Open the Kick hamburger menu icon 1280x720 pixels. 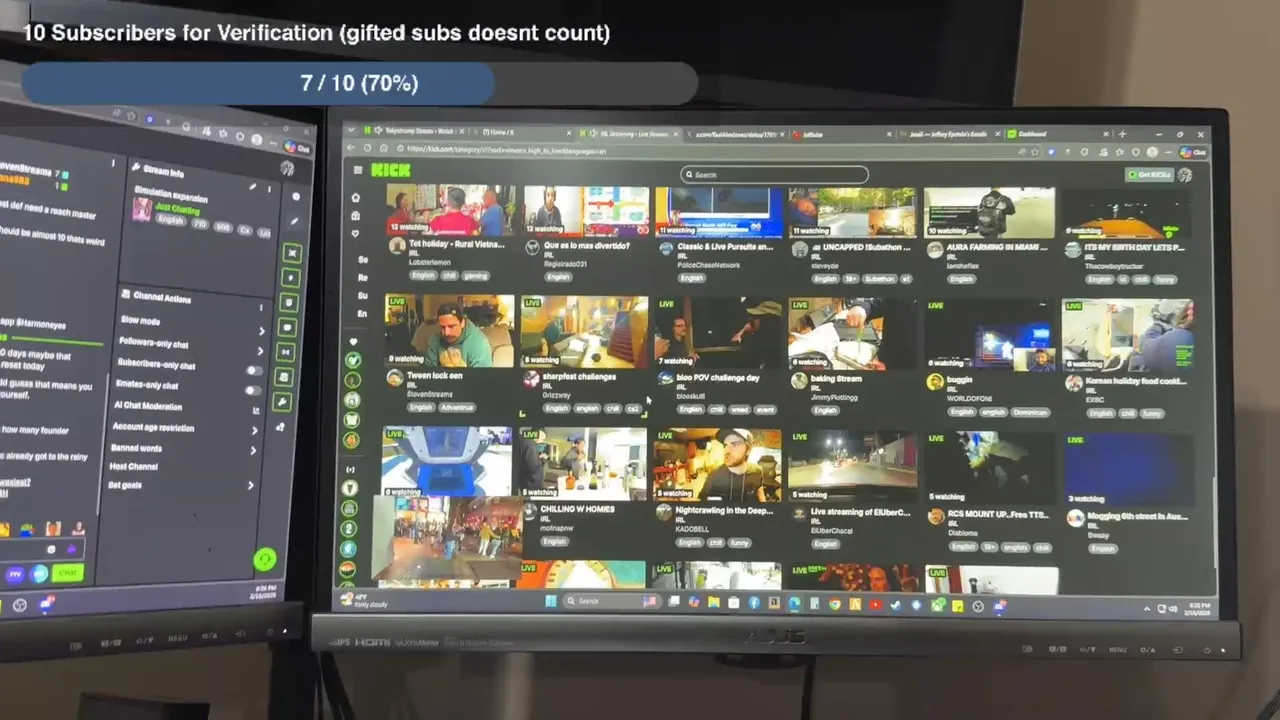click(358, 170)
